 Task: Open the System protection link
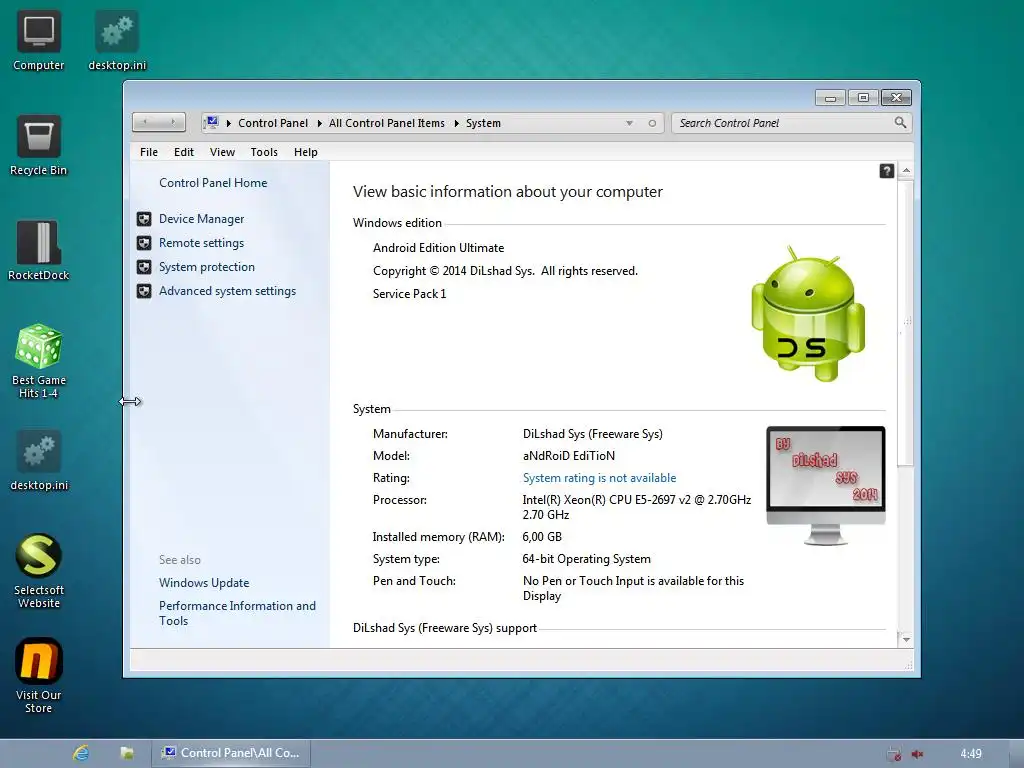click(x=207, y=267)
